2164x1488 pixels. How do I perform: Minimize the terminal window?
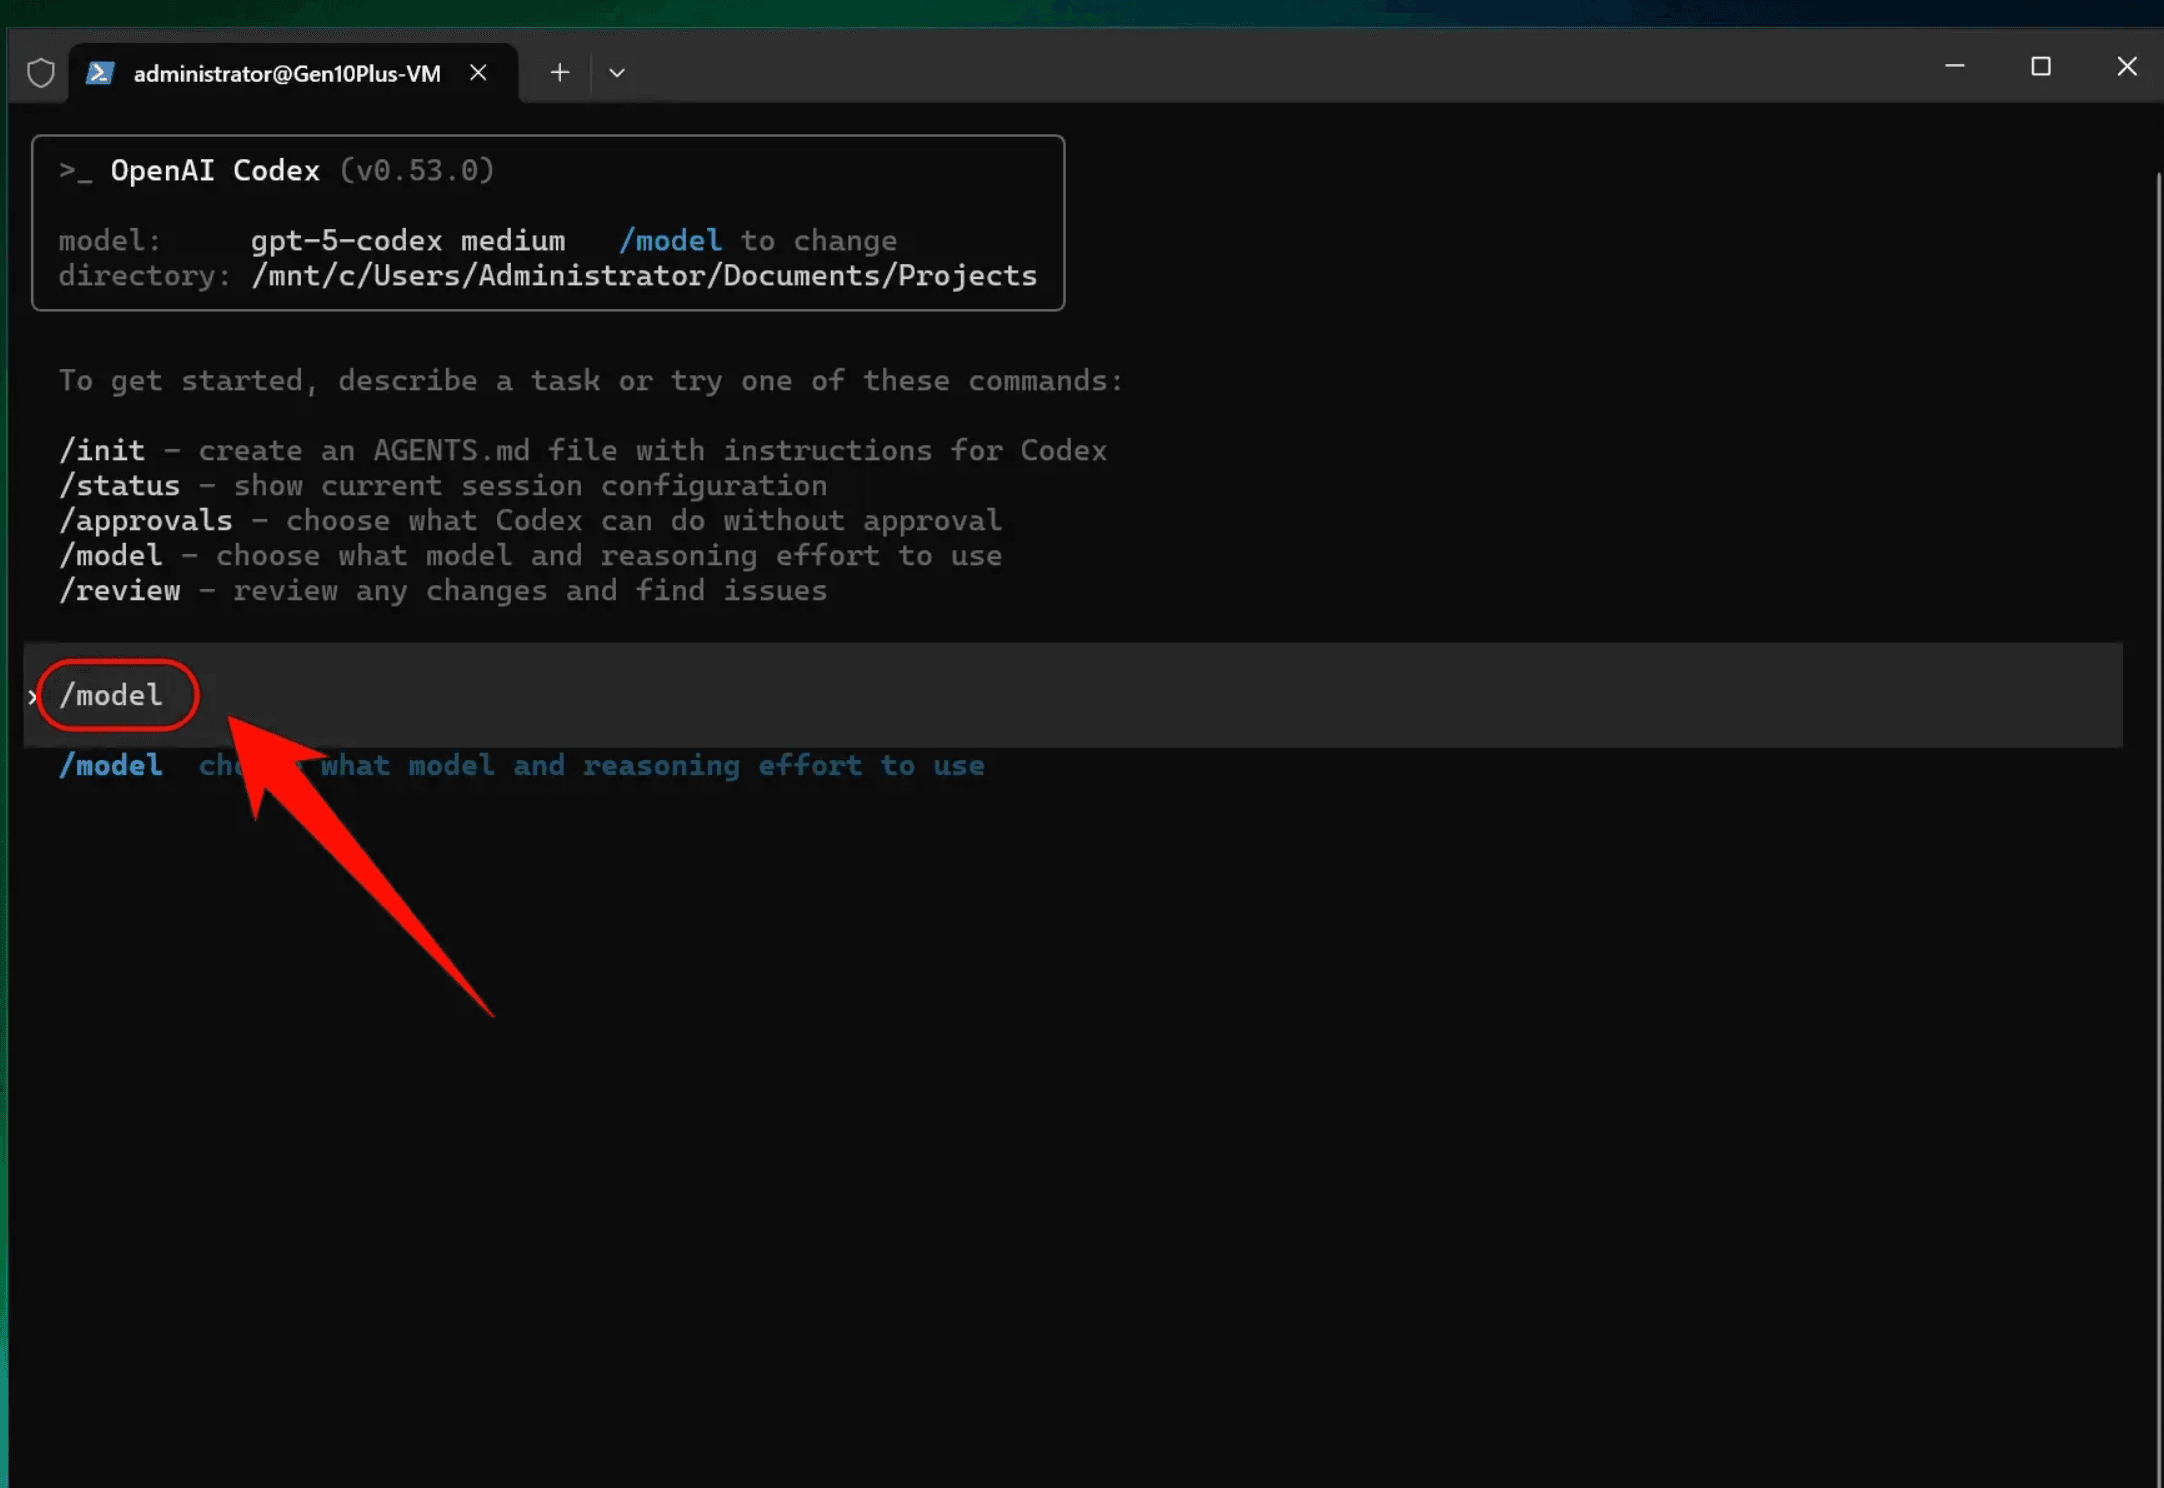click(x=1954, y=67)
